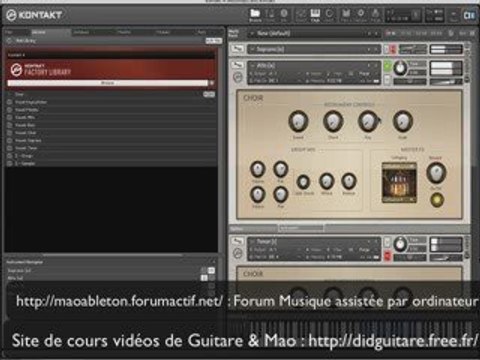This screenshot has width=480, height=360.
Task: Open the Master section from the header toolbar
Action: [270, 15]
